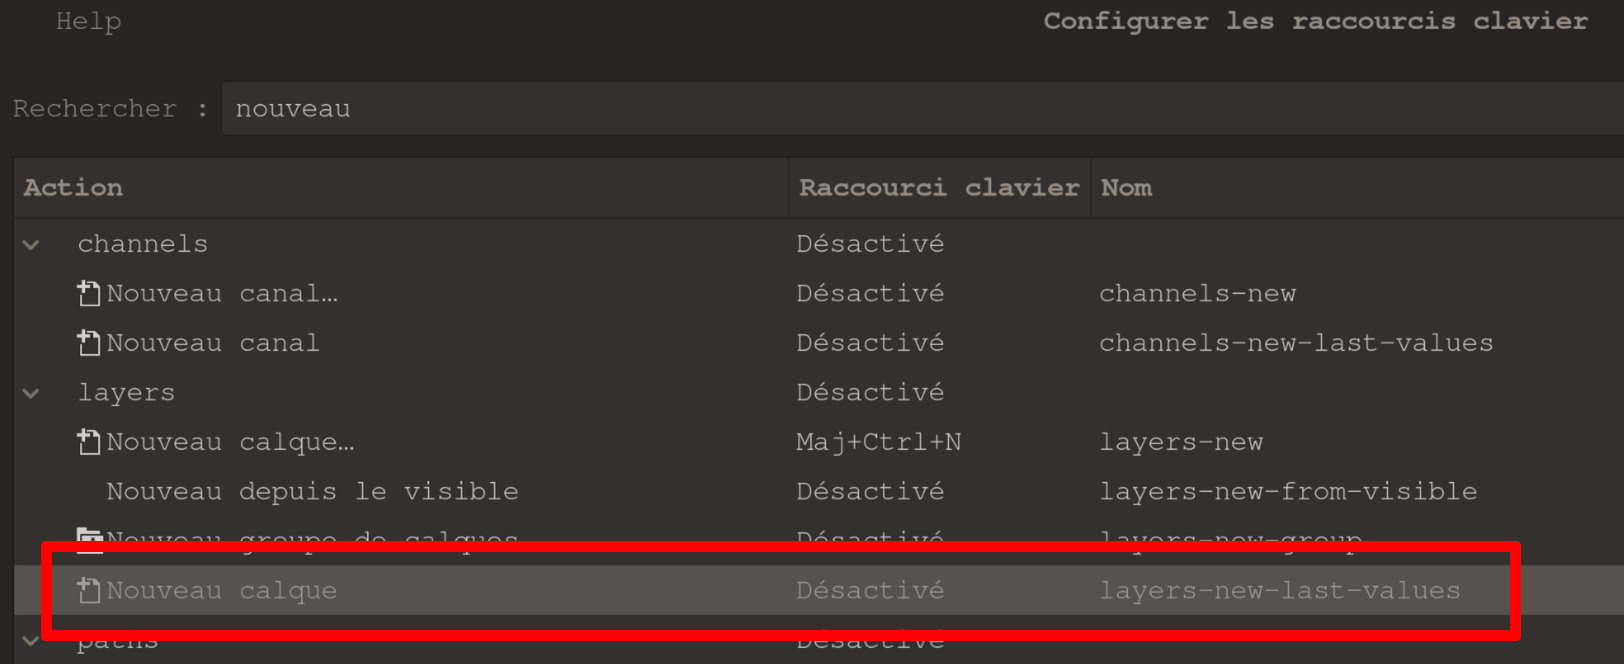The height and width of the screenshot is (664, 1624).
Task: Edit the Maj+Ctrl+N shortcut cell
Action: pyautogui.click(x=878, y=442)
